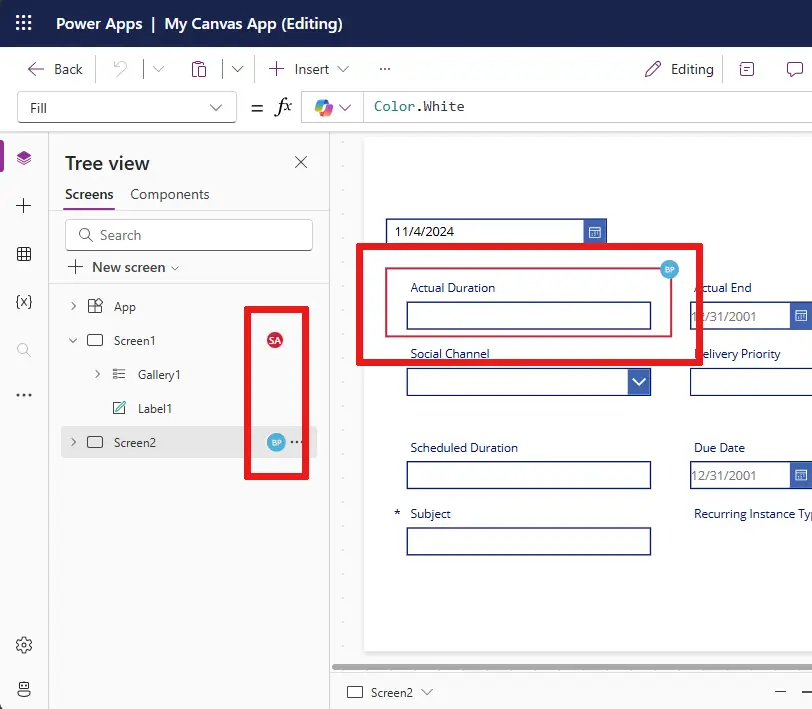812x709 pixels.
Task: Open the Variables curly braces icon
Action: point(24,301)
